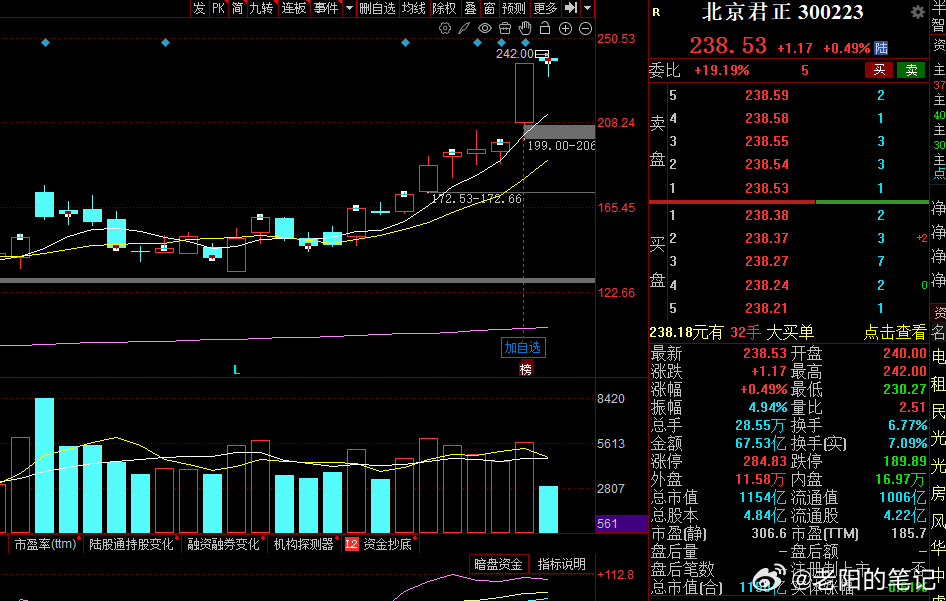Image resolution: width=946 pixels, height=601 pixels.
Task: Click the 榜 ranking icon under the chart
Action: (525, 369)
